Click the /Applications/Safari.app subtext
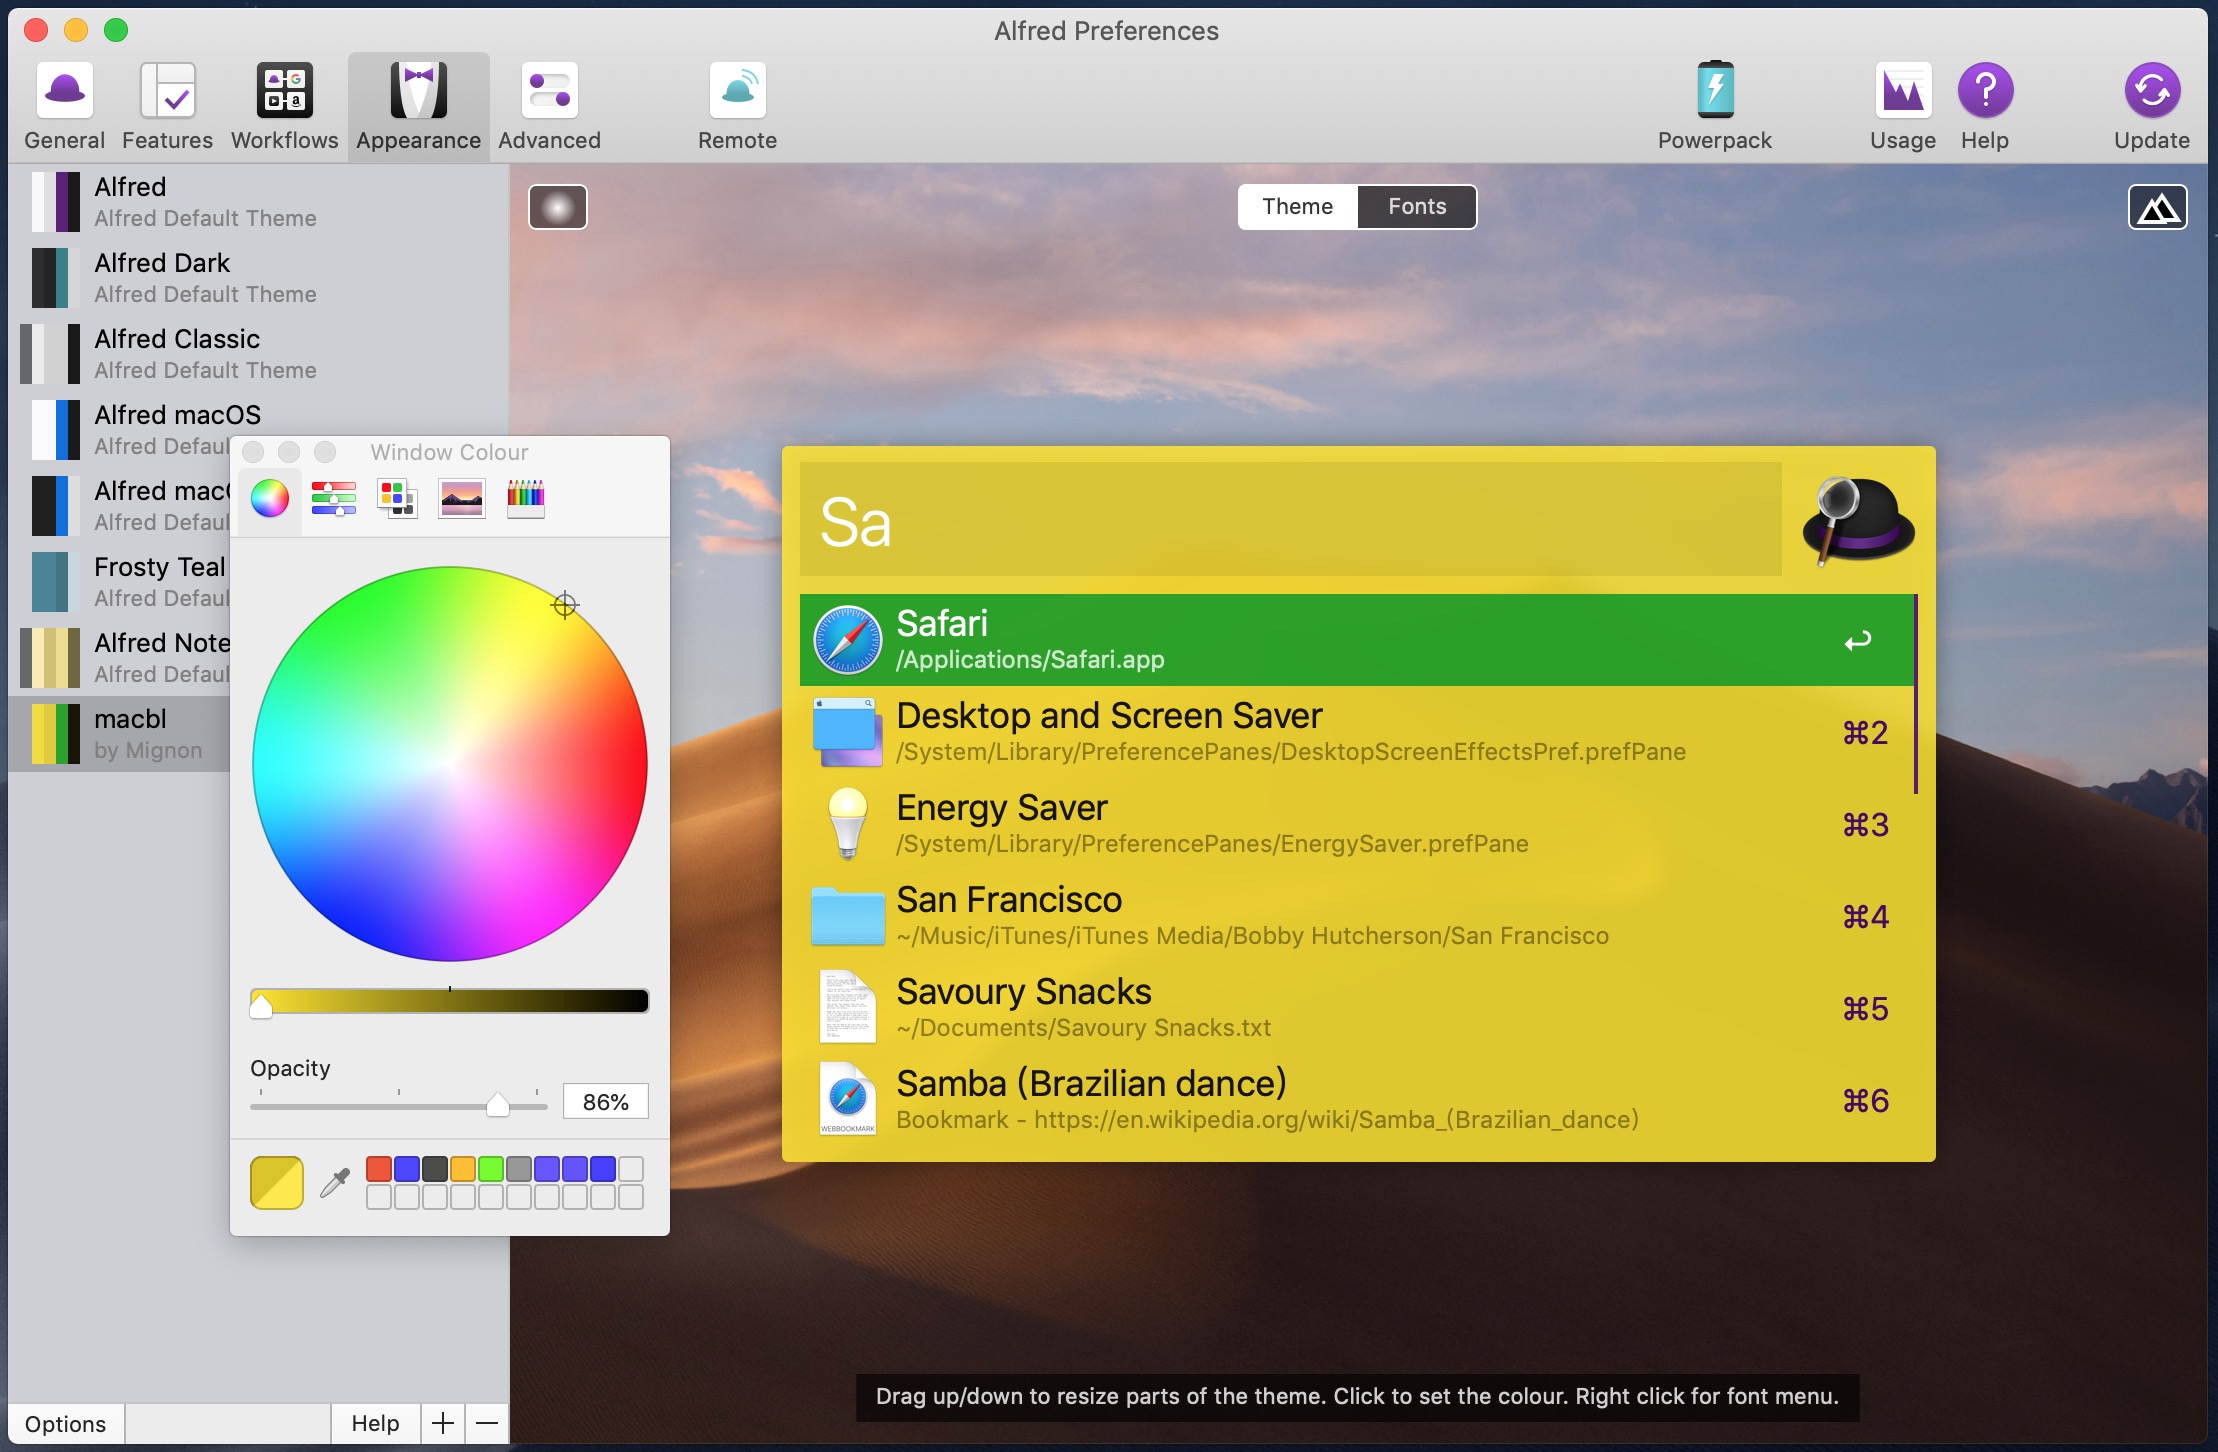 [x=1030, y=660]
